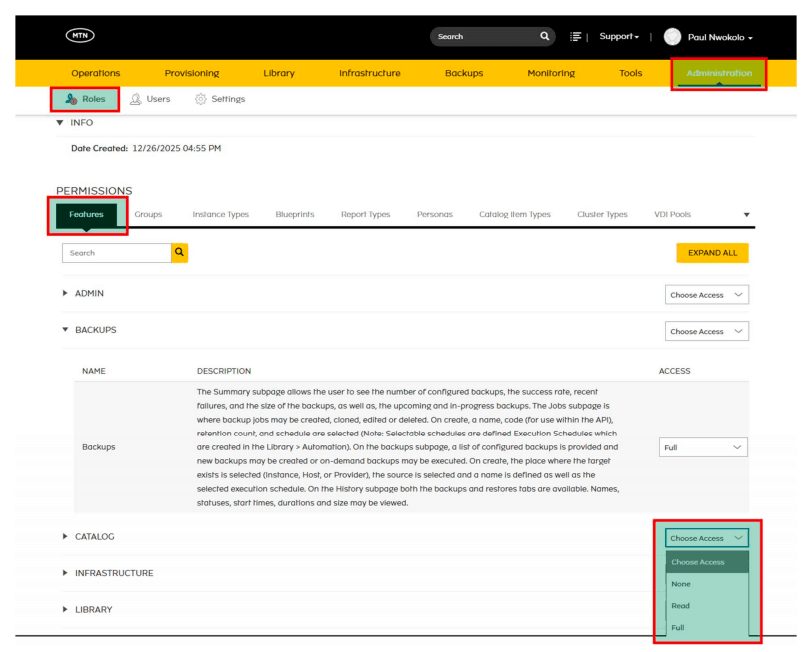The image size is (804, 652).
Task: Open ADMIN Choose Access dropdown
Action: 707,295
